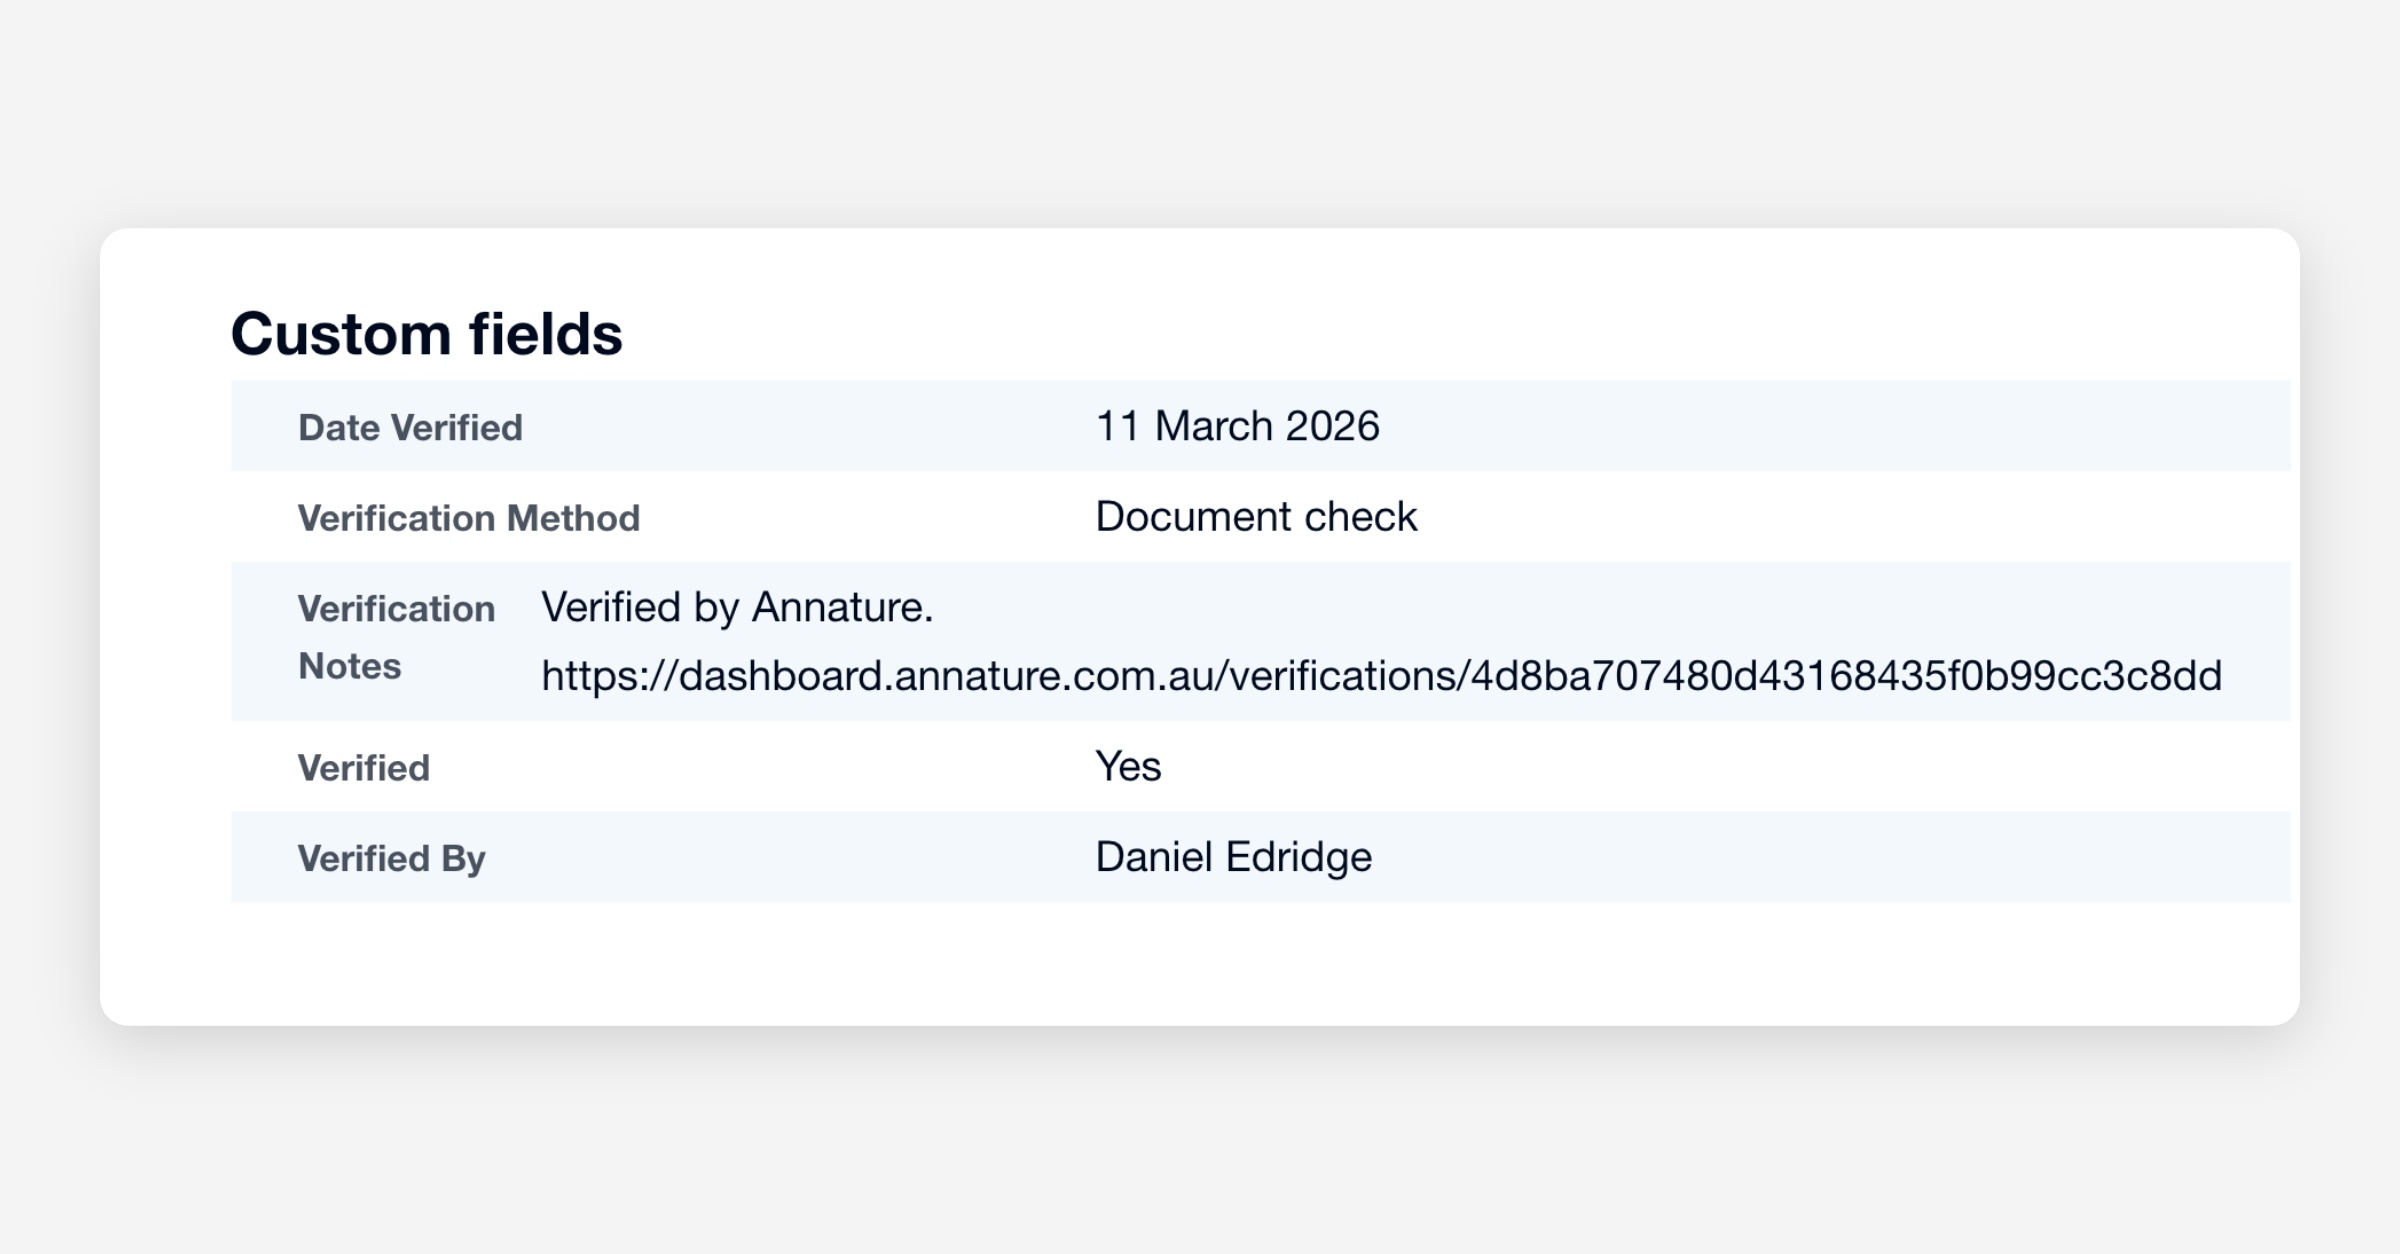This screenshot has height=1254, width=2400.
Task: Click the Verification Notes field label
Action: (396, 637)
